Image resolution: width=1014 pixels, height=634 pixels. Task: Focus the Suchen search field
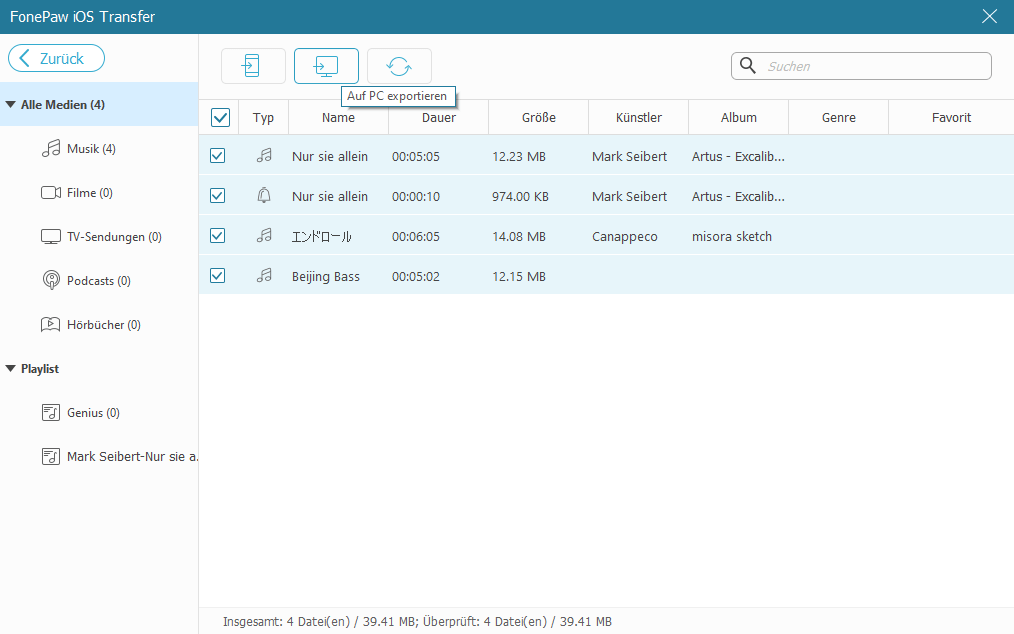tap(861, 66)
